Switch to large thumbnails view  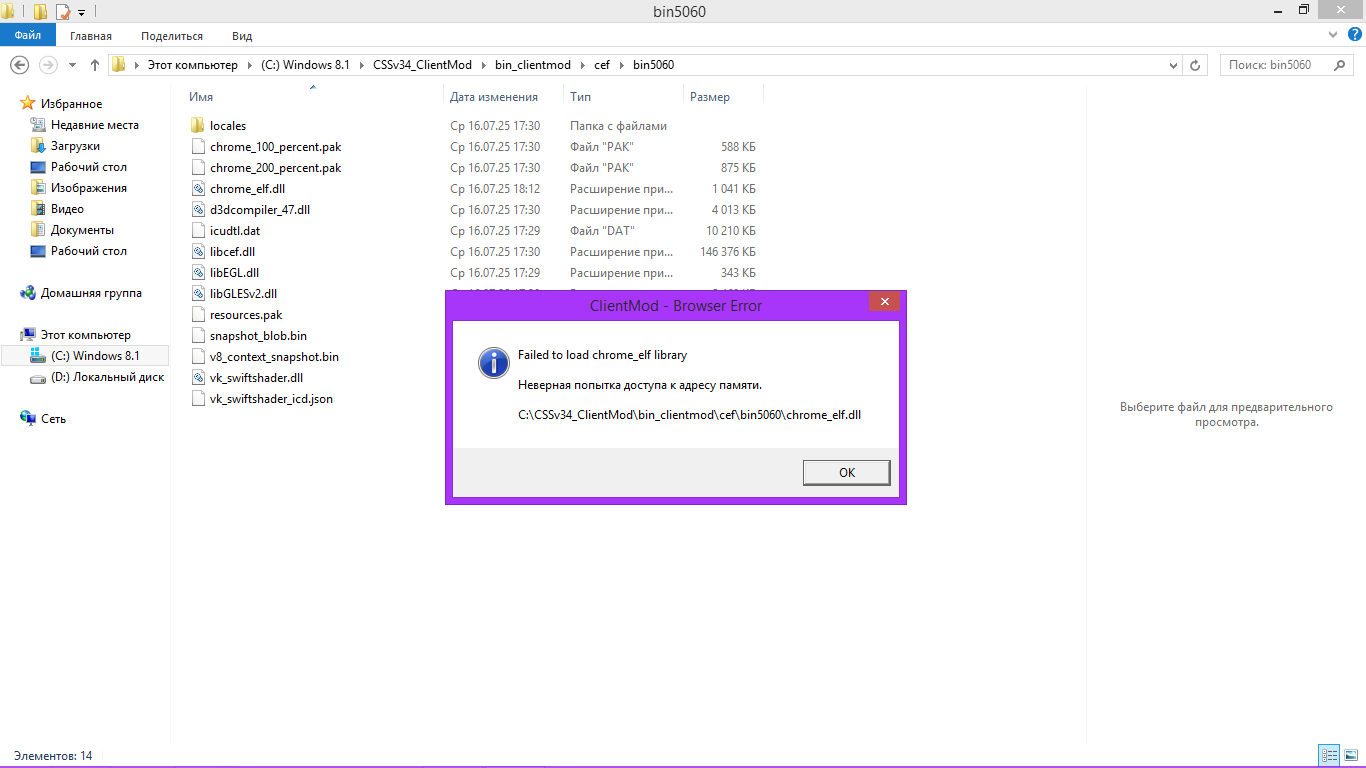point(1349,756)
